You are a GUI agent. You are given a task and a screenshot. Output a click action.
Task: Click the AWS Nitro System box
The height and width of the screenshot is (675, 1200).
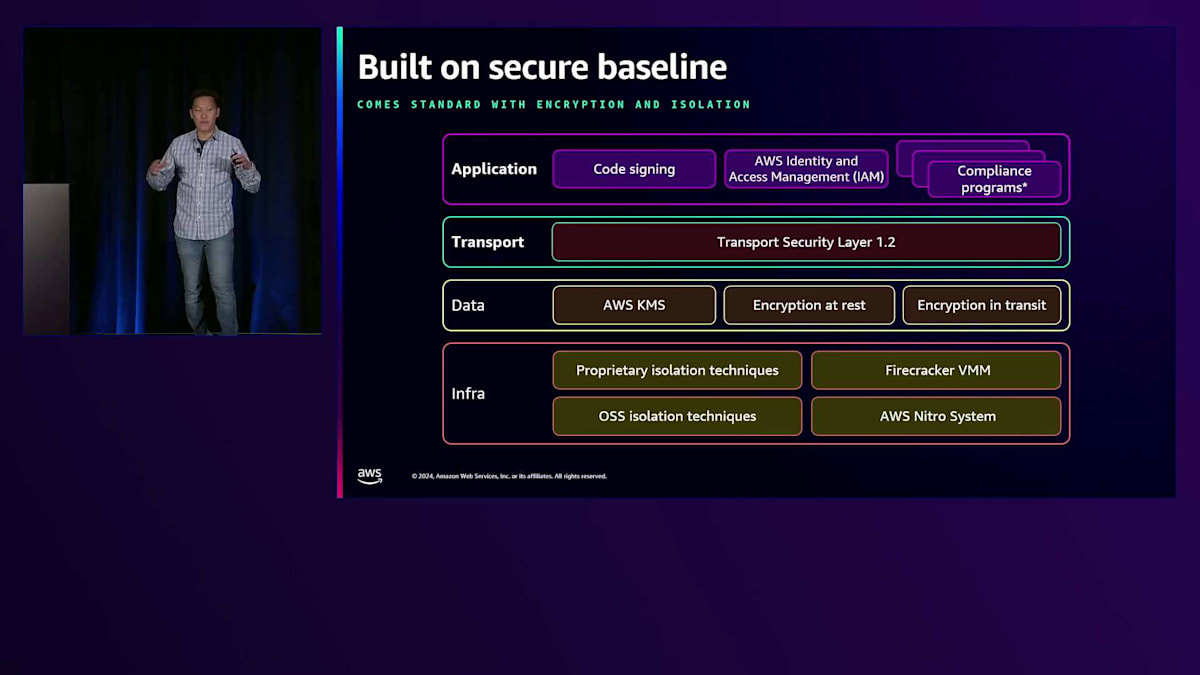[x=936, y=416]
